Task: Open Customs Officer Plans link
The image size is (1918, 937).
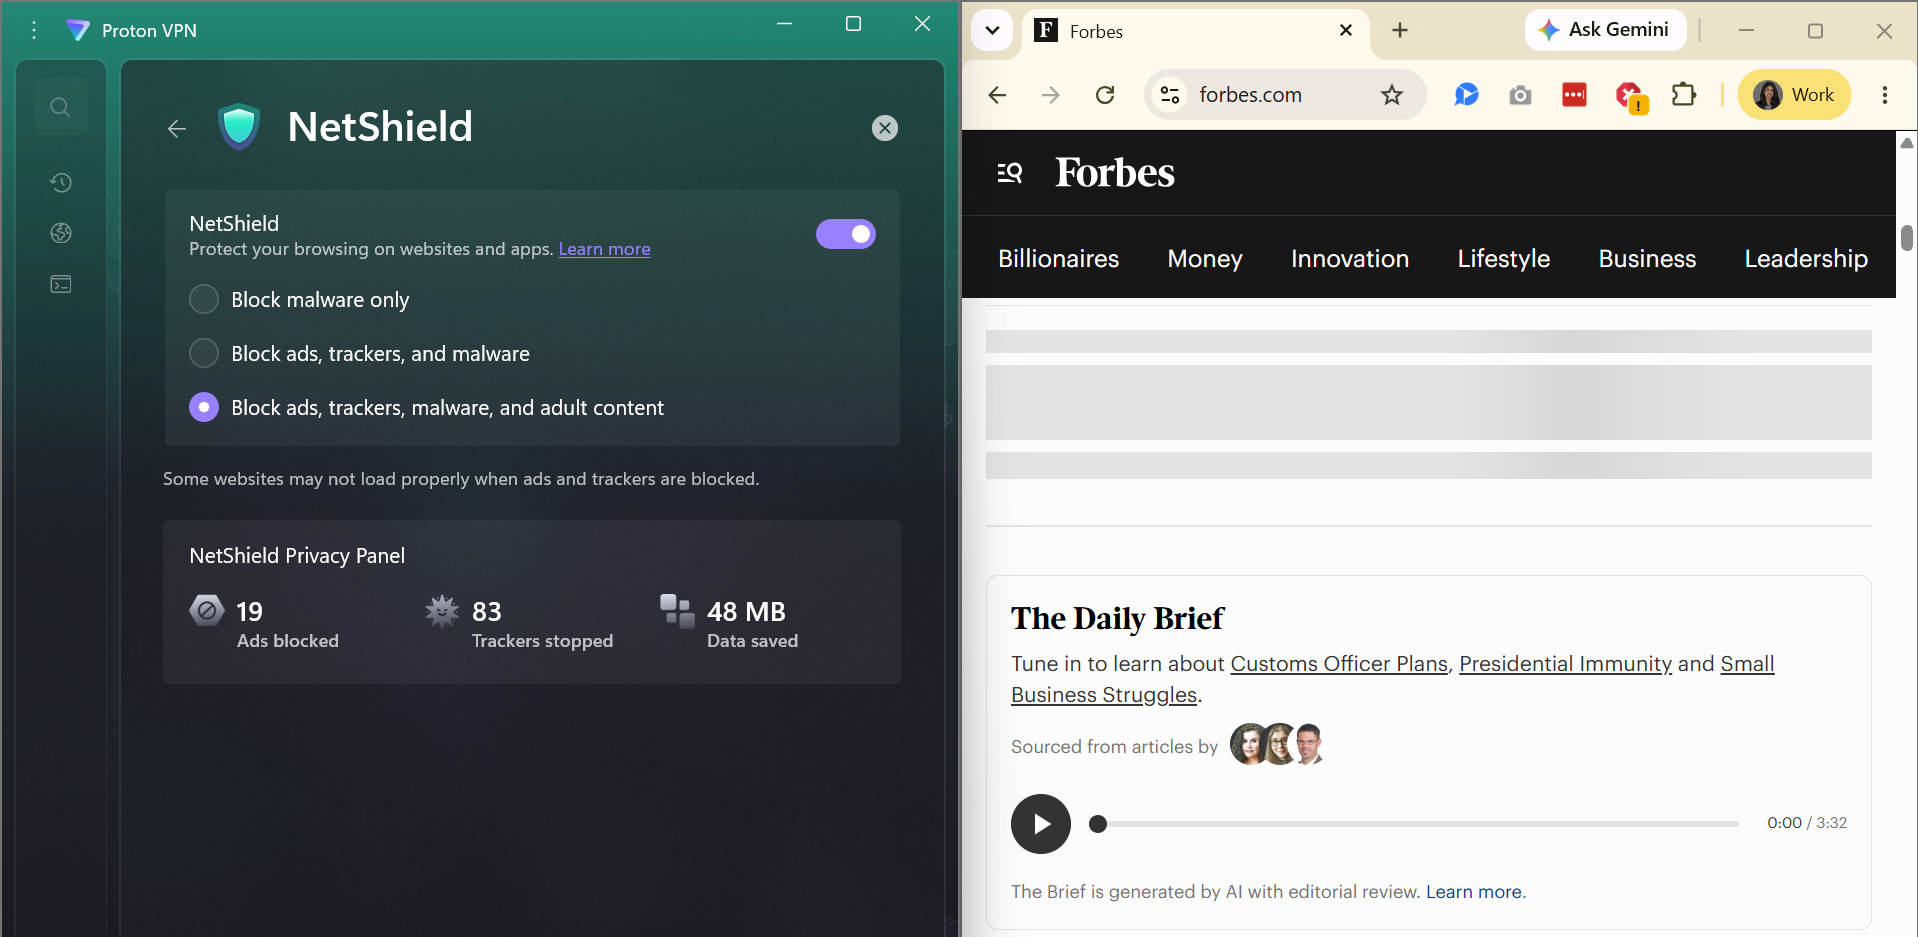Action: [1339, 664]
